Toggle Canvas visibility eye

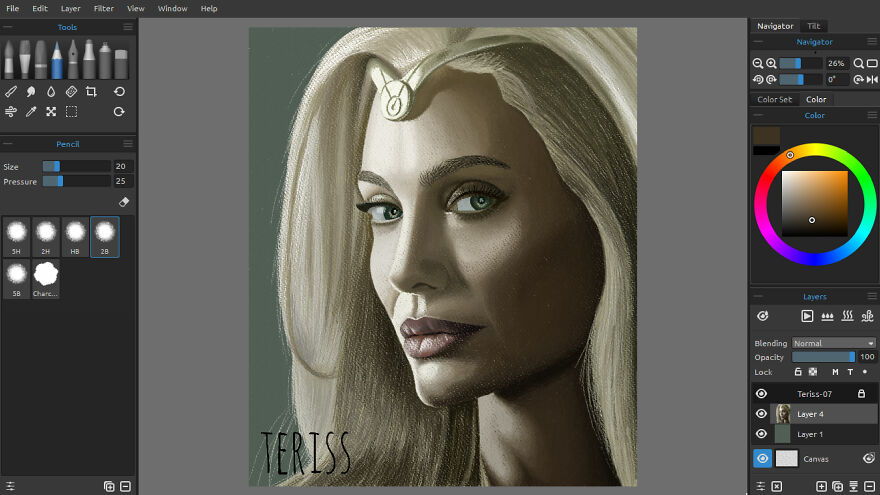[x=762, y=459]
